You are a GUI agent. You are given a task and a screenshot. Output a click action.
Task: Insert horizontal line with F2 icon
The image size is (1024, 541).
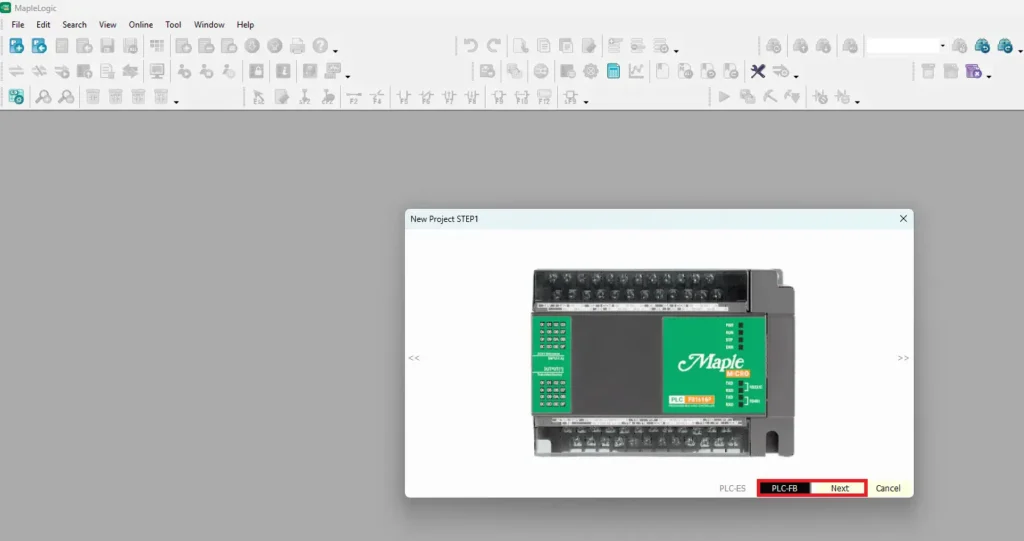354,98
